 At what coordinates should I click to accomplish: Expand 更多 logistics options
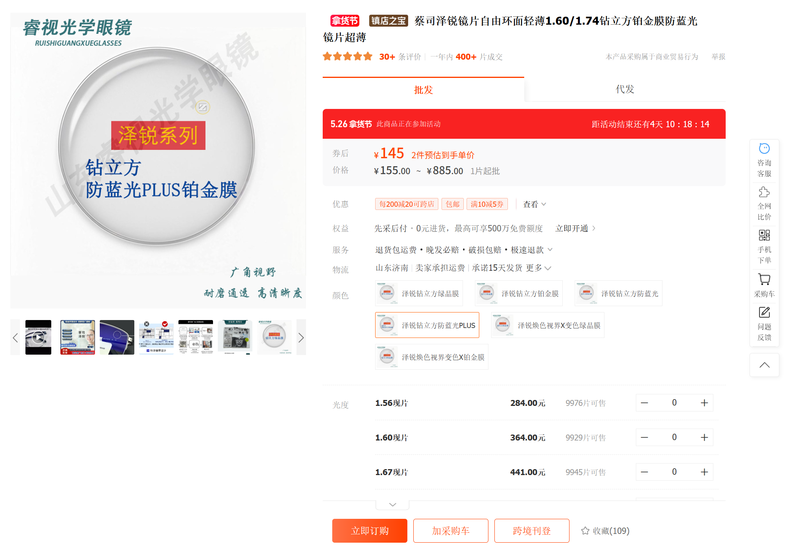click(538, 268)
